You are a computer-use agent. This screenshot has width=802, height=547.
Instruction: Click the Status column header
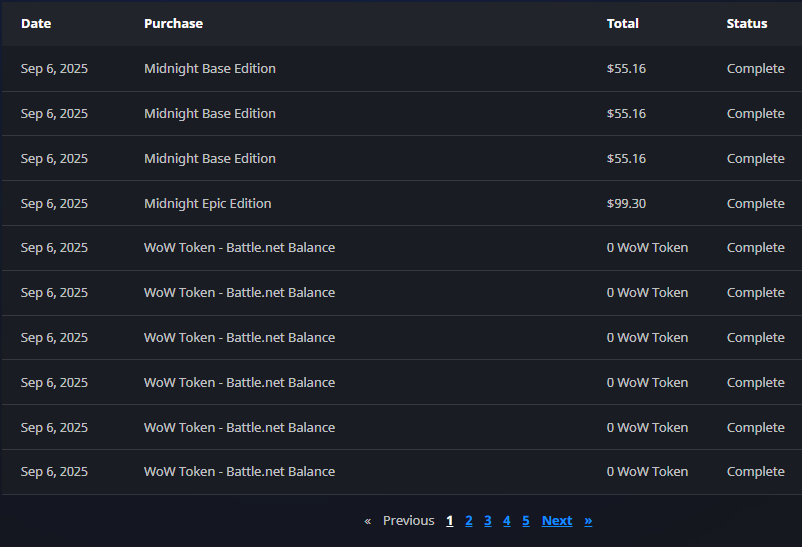click(747, 24)
